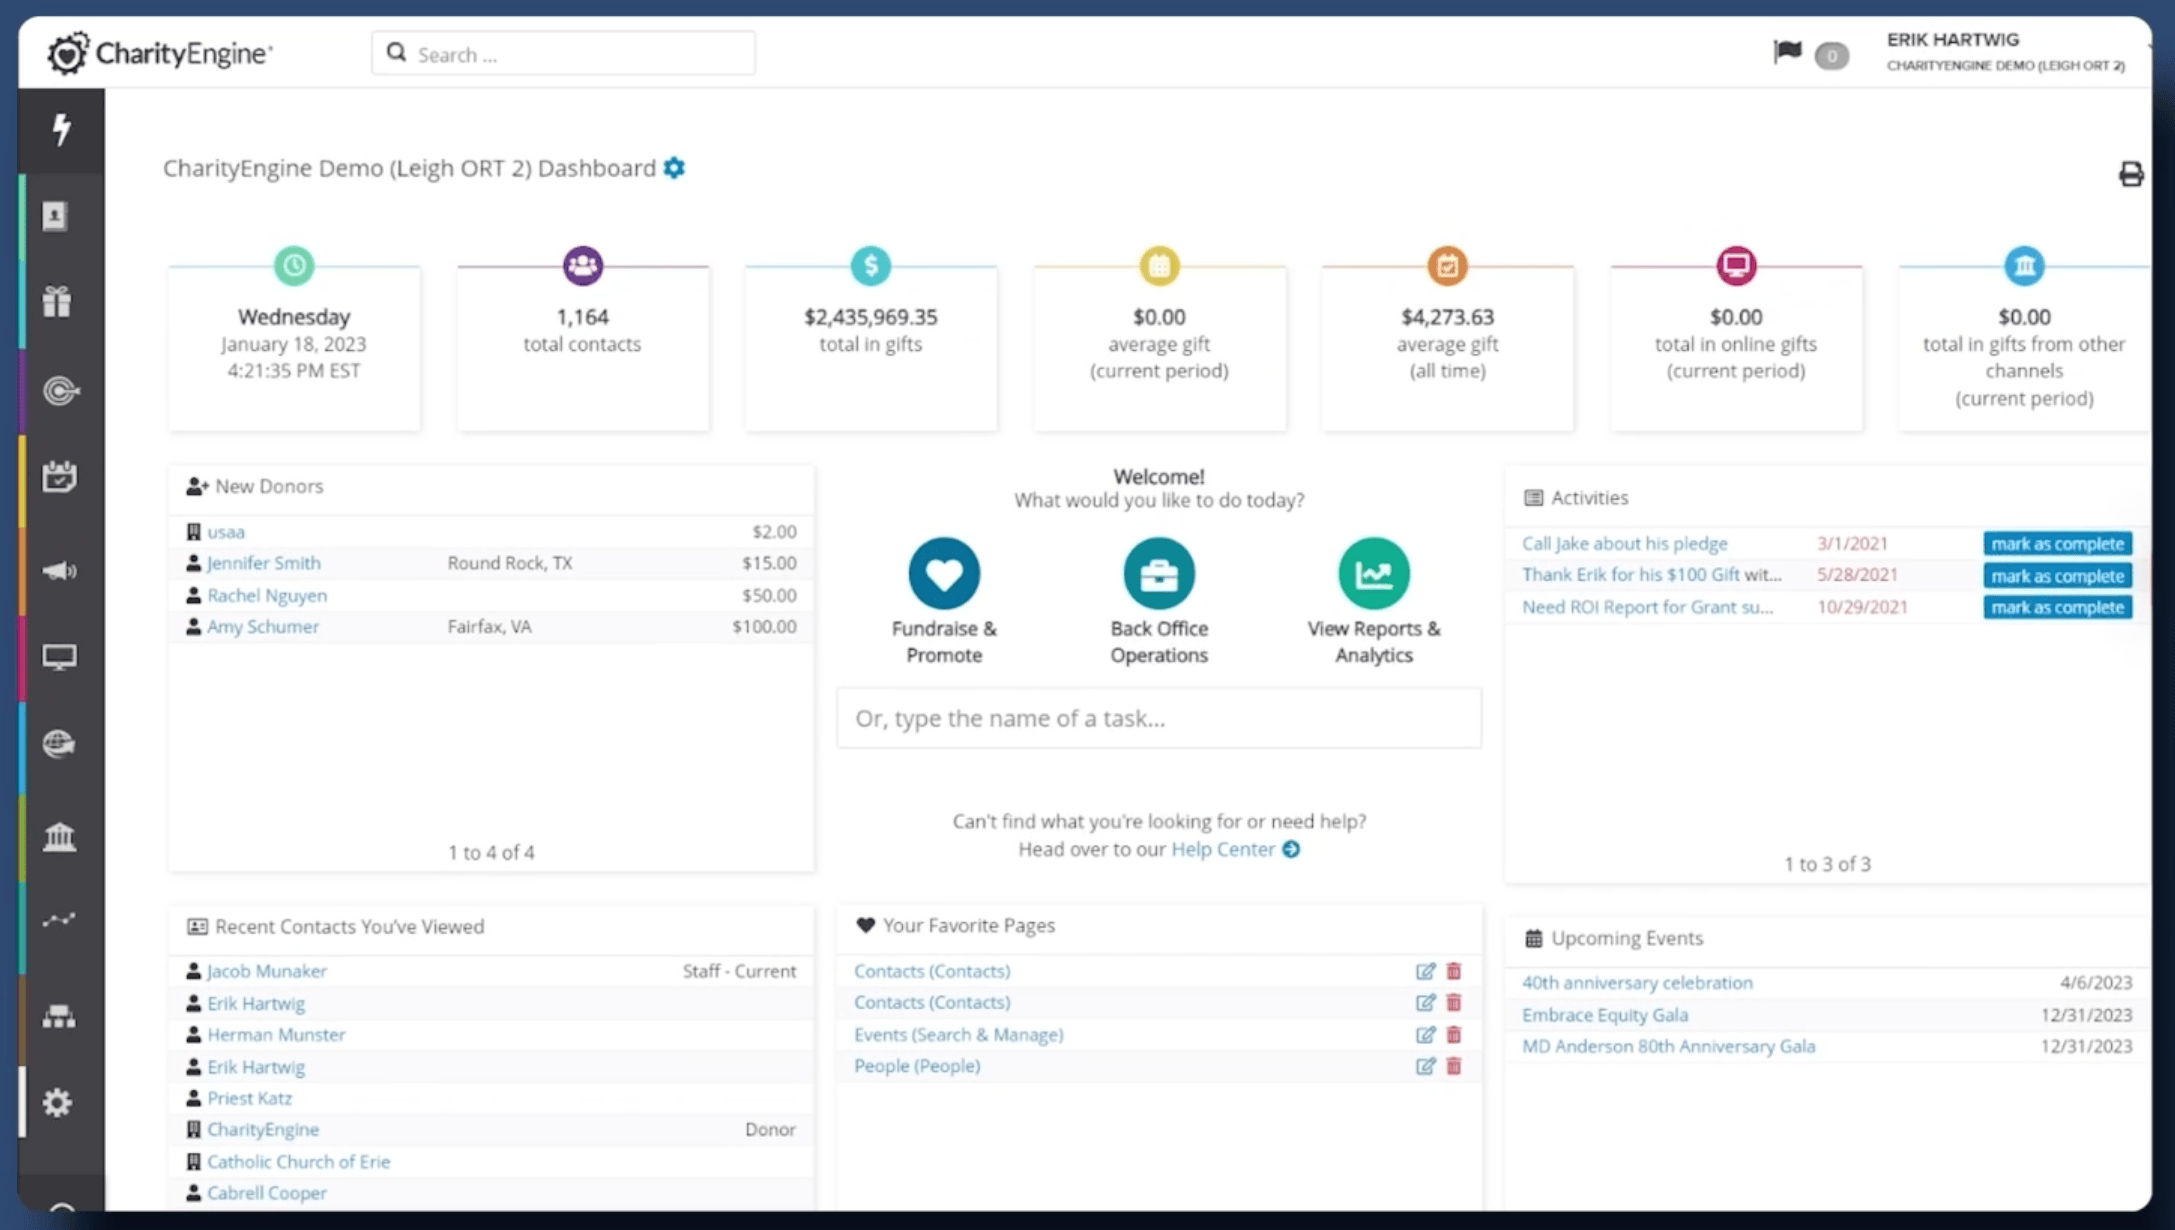Screen dimensions: 2175x1230
Task: Delete the People (People) favorite page
Action: pos(1454,1066)
